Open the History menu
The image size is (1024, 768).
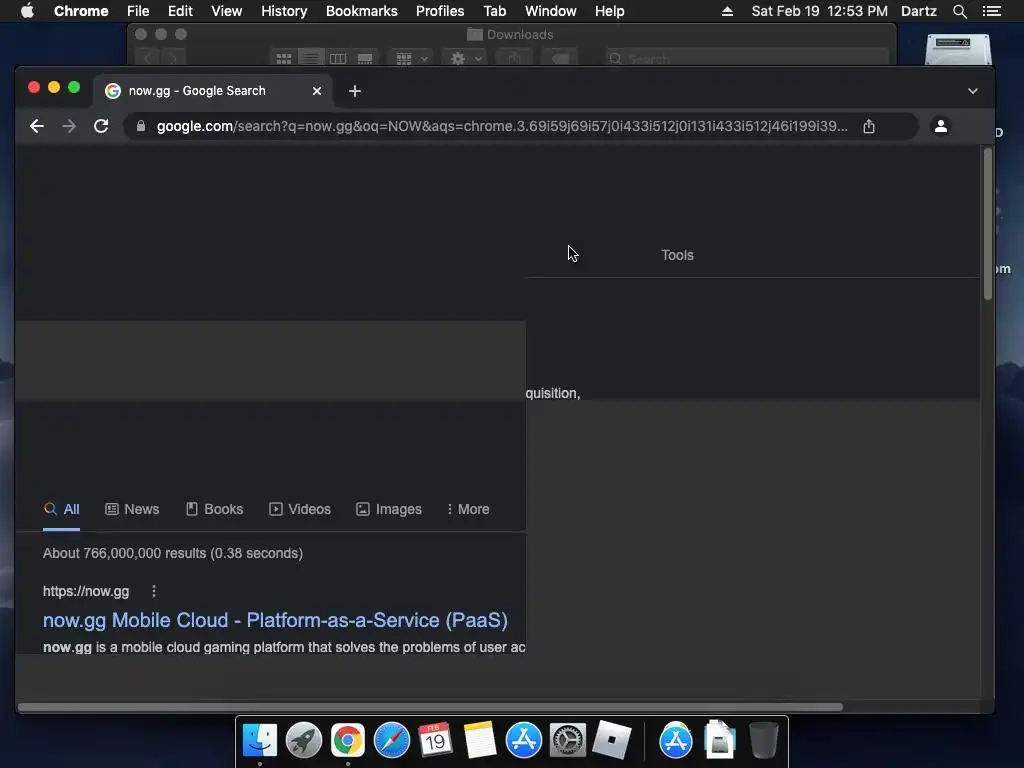pyautogui.click(x=284, y=11)
